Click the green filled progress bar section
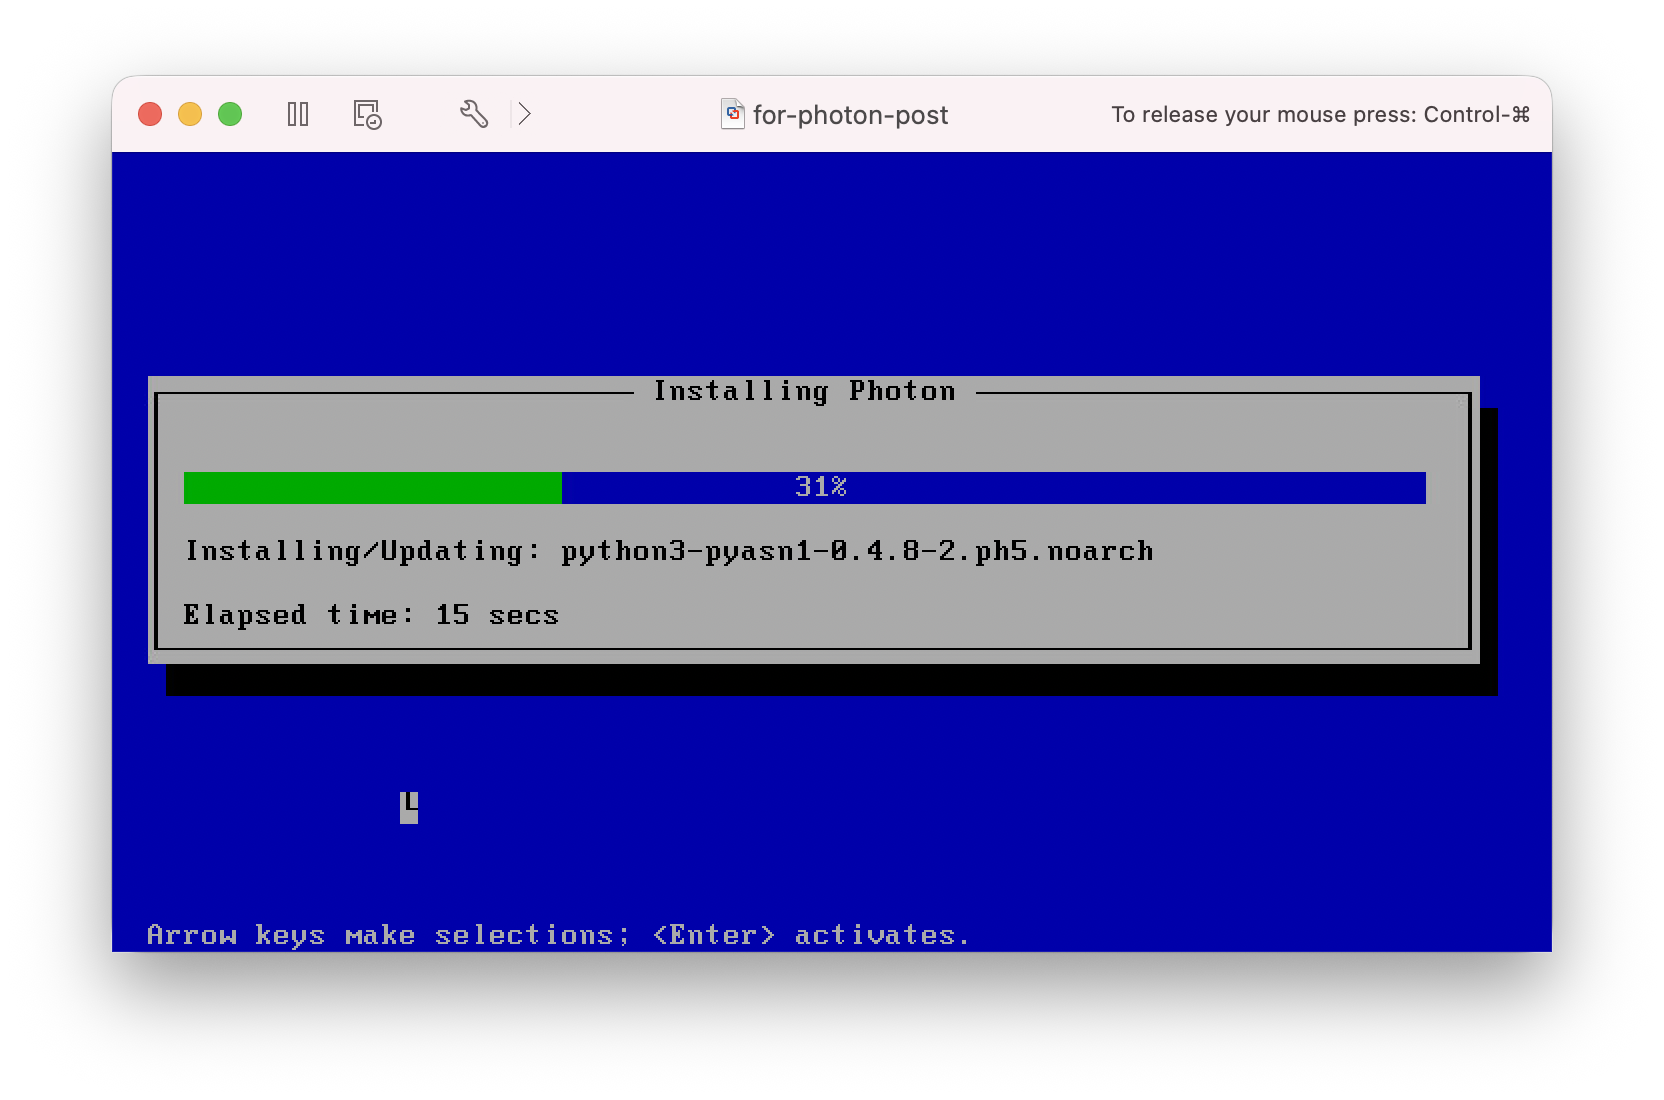Screen dimensions: 1664x1100 coord(372,488)
